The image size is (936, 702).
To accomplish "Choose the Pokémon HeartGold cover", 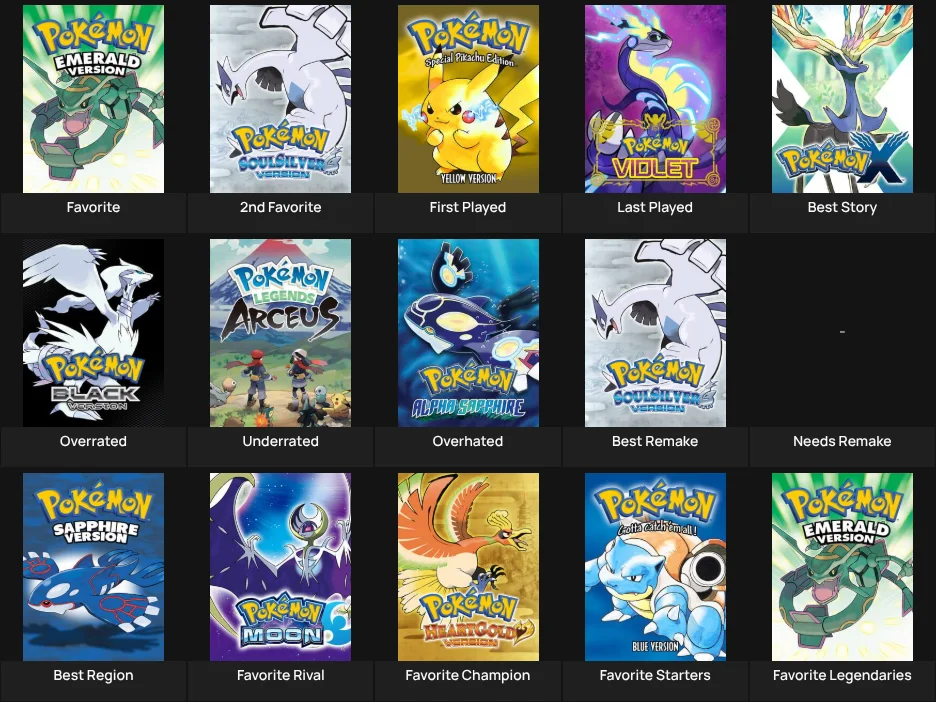I will click(468, 567).
